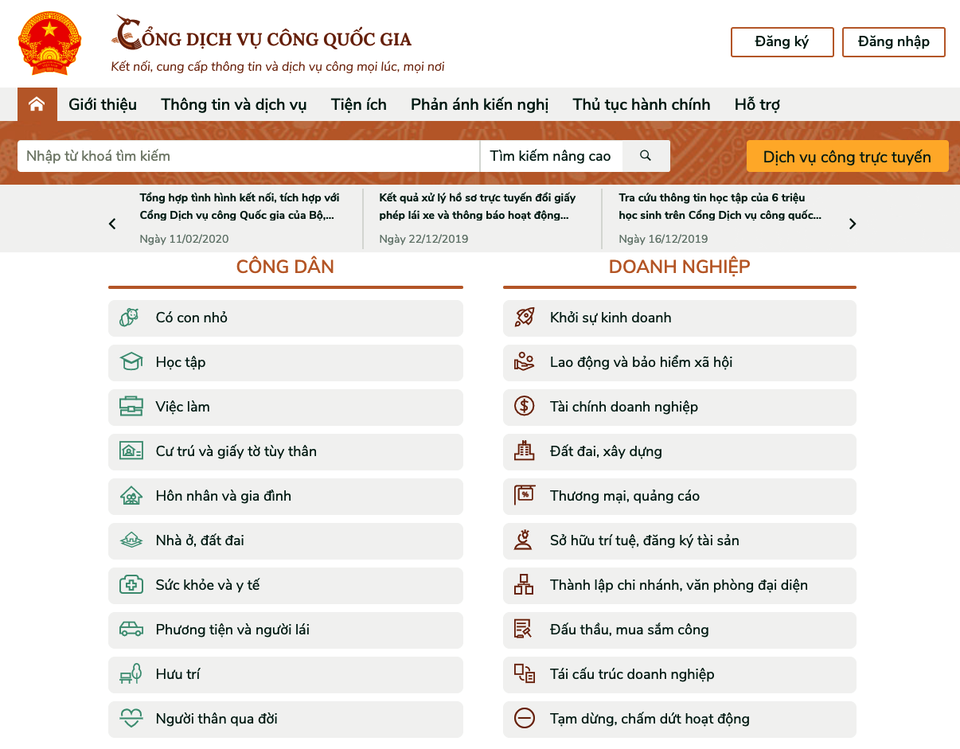Click the baby icon beside Có con nhỏ
Screen dimensions: 960x749
click(130, 317)
